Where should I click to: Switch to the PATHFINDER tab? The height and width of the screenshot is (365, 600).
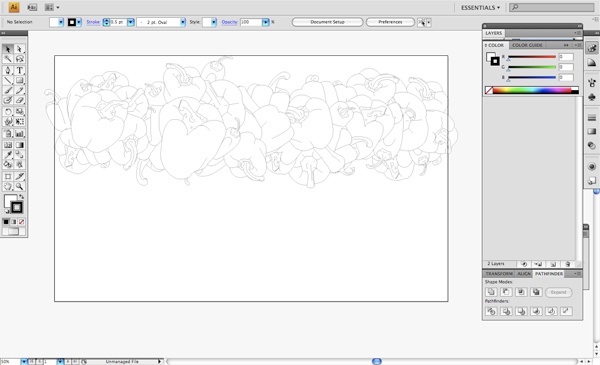coord(549,274)
